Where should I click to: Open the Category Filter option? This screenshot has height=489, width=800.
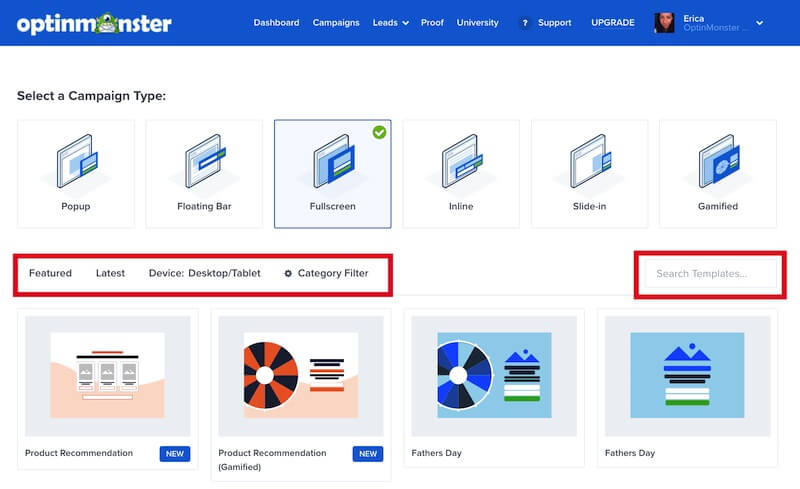pyautogui.click(x=333, y=273)
